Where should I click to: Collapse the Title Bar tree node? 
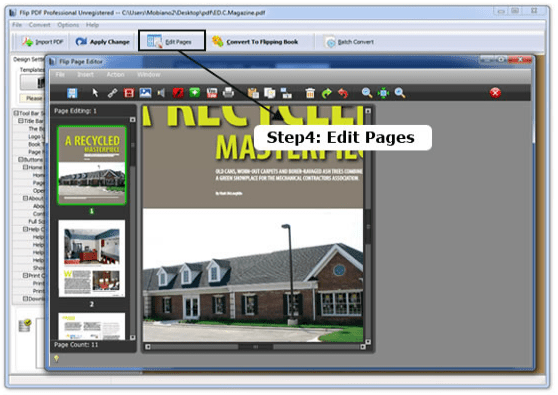click(x=21, y=121)
